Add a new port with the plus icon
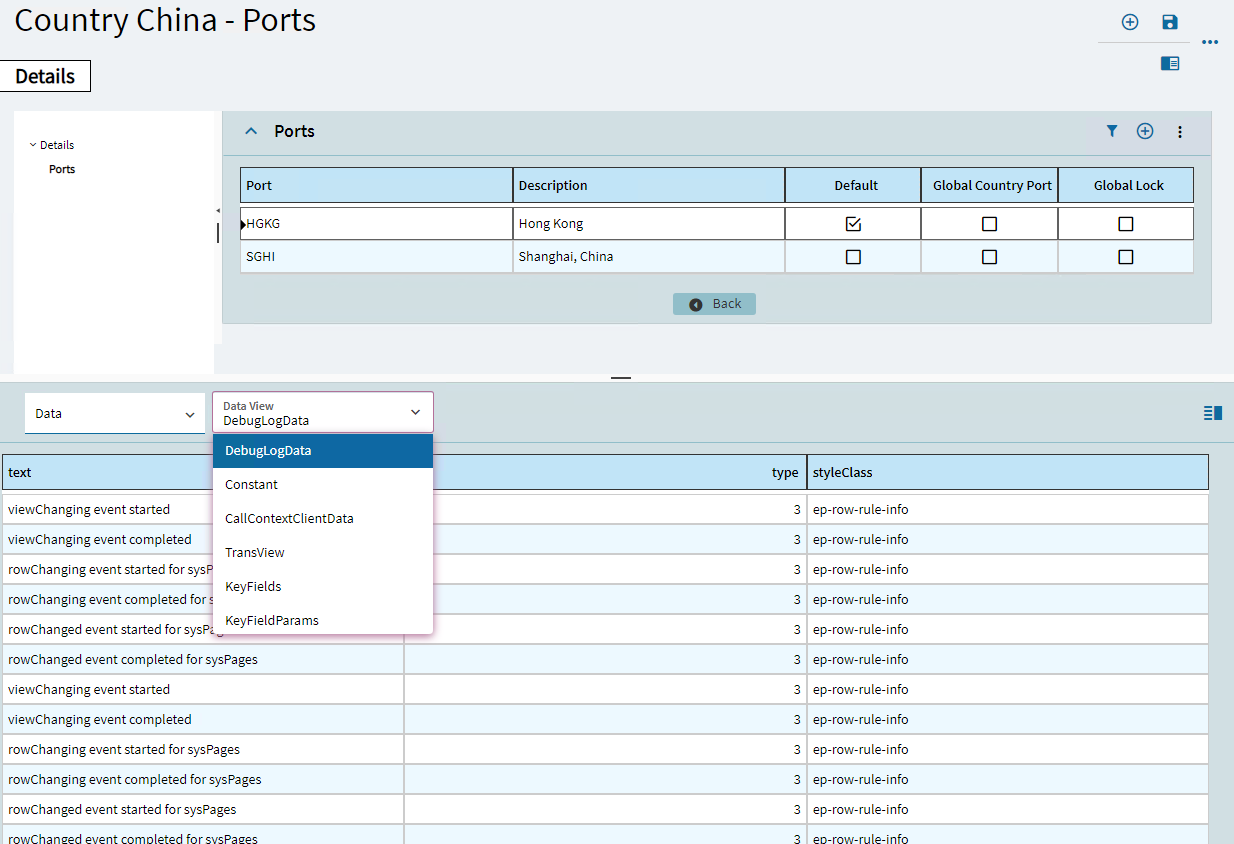Viewport: 1234px width, 844px height. tap(1145, 131)
